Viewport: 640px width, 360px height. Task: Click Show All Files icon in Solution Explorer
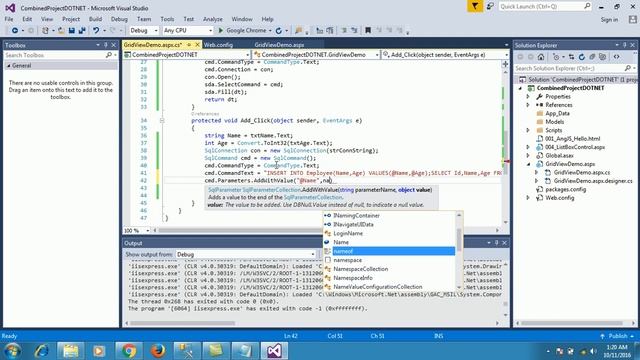click(x=602, y=57)
